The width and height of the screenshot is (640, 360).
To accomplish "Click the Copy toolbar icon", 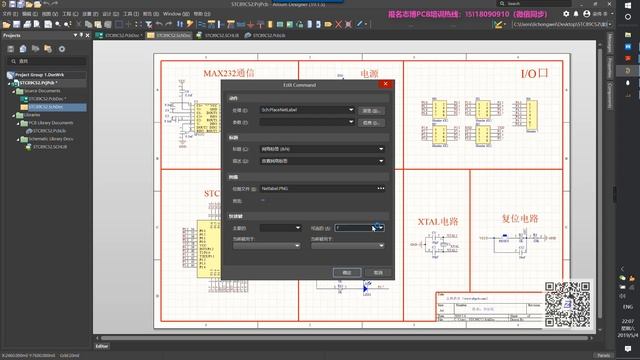I will [88, 24].
